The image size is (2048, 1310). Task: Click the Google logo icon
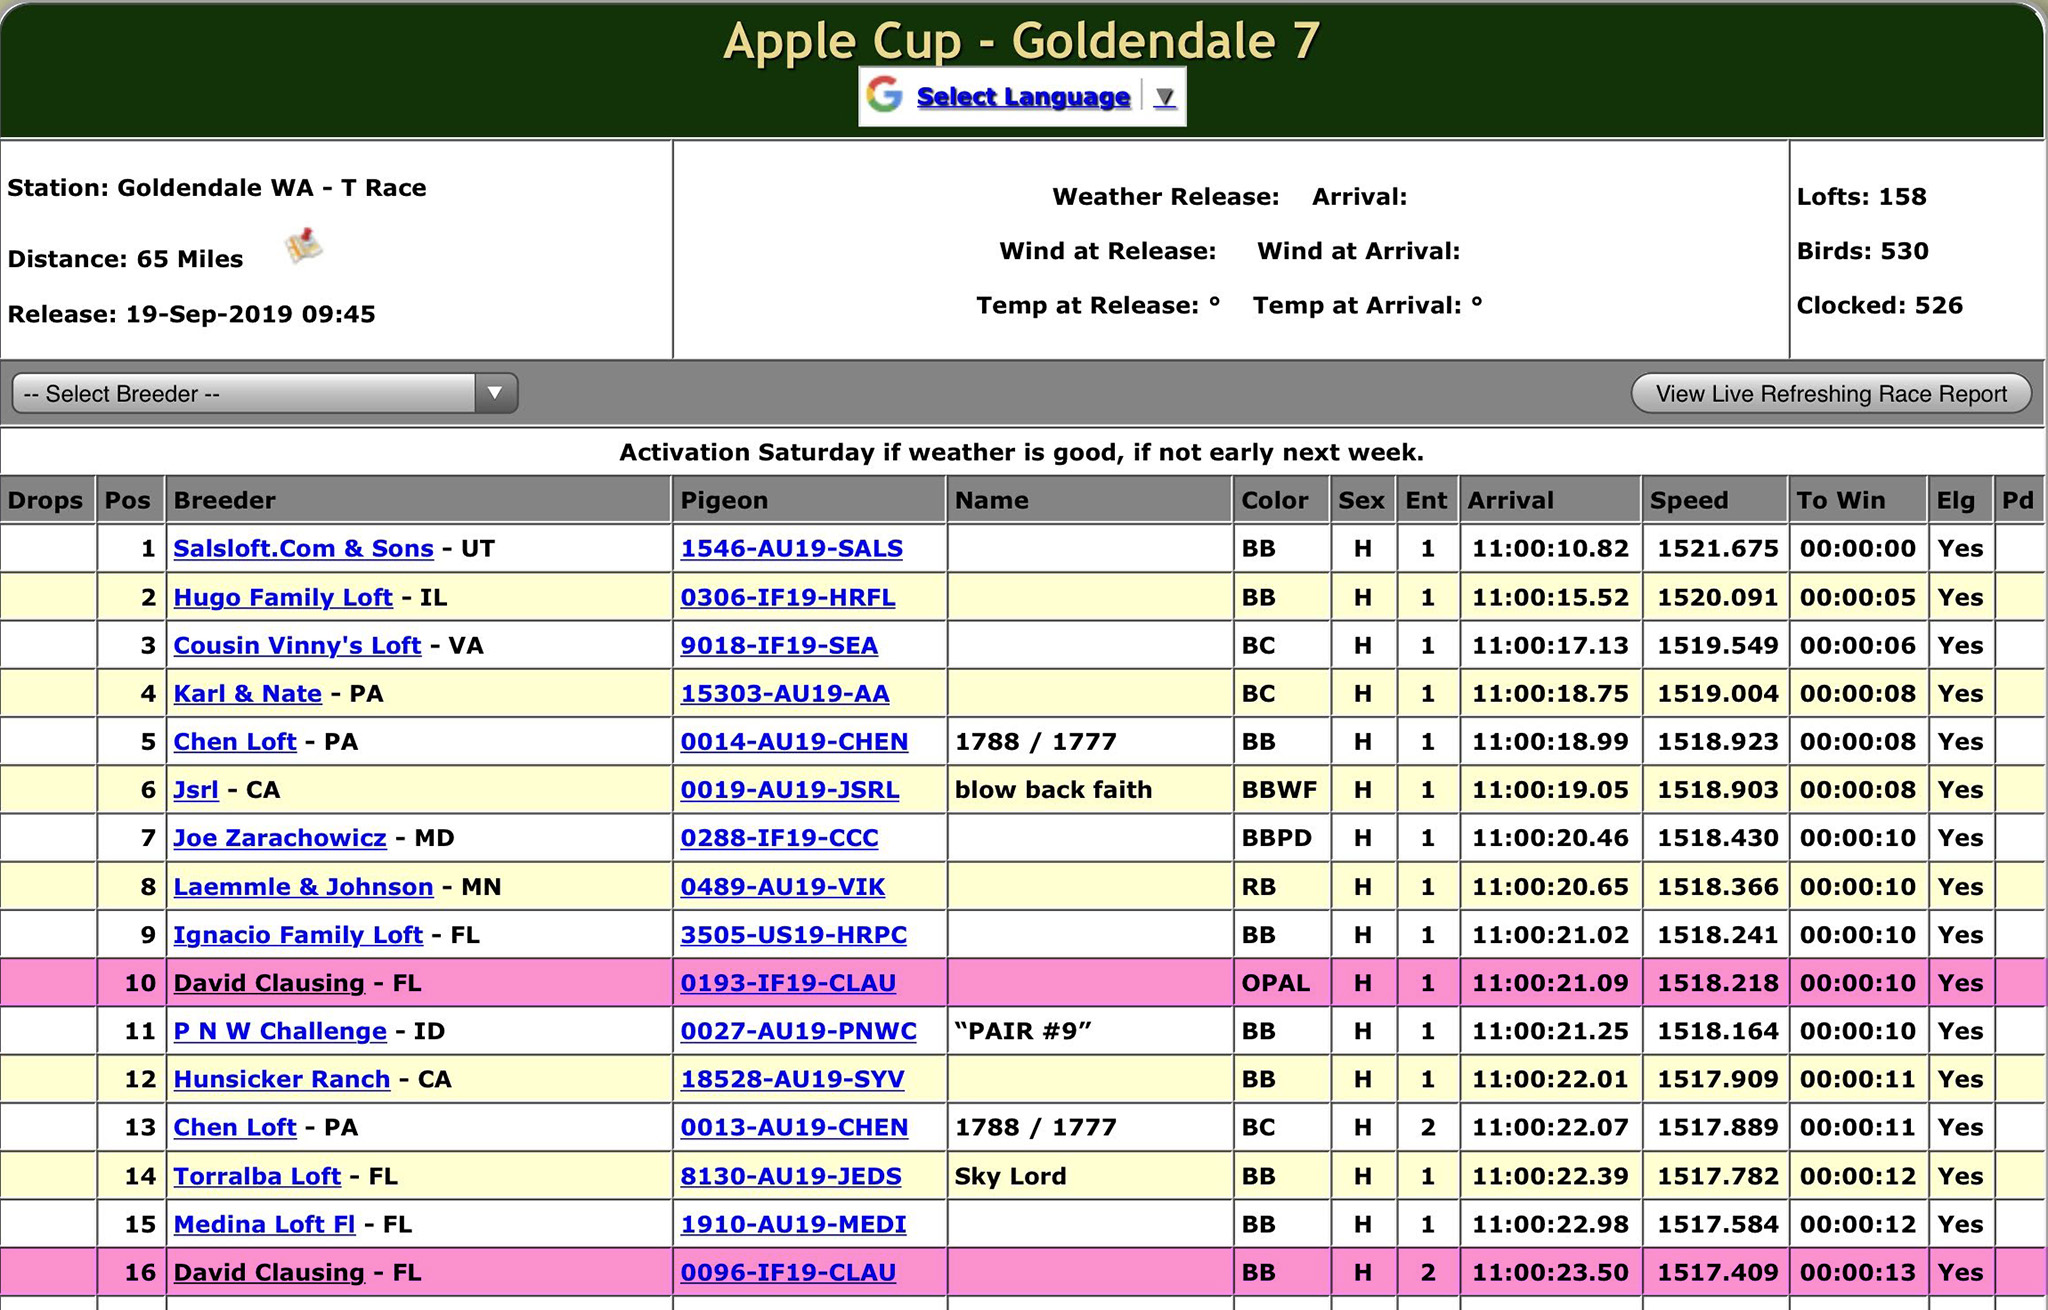click(884, 96)
